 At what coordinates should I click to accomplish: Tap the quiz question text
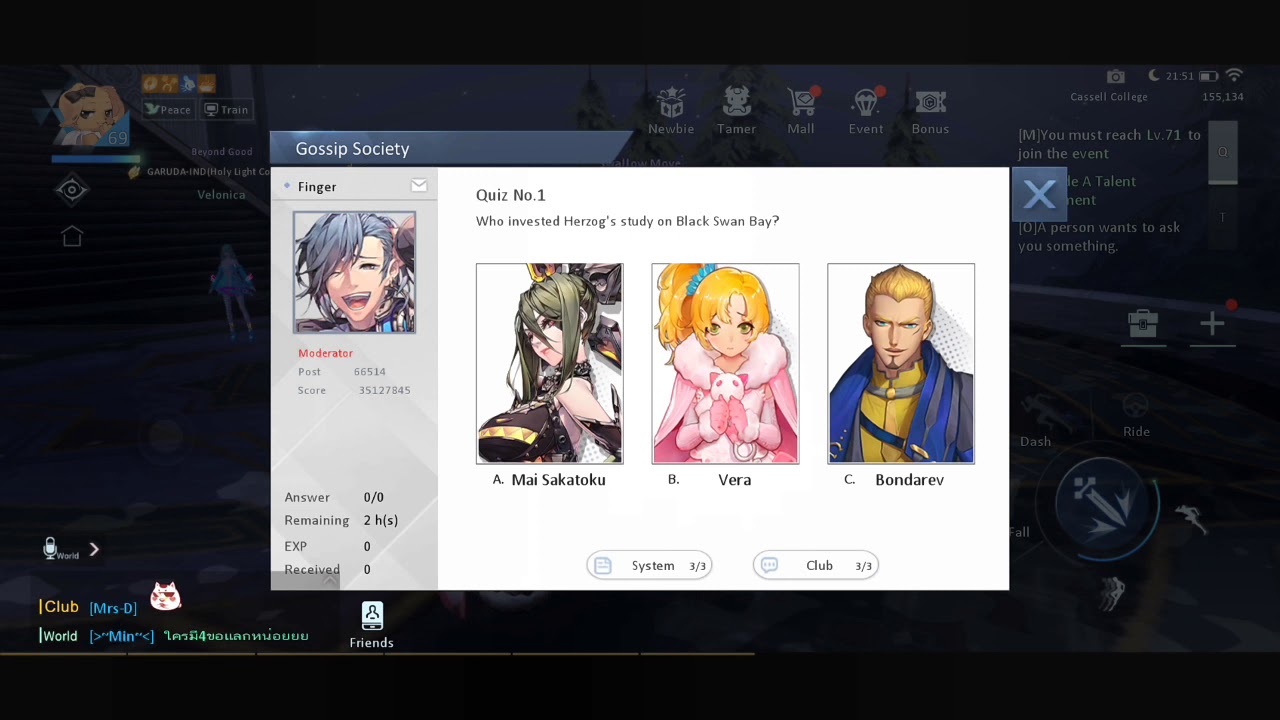(627, 221)
